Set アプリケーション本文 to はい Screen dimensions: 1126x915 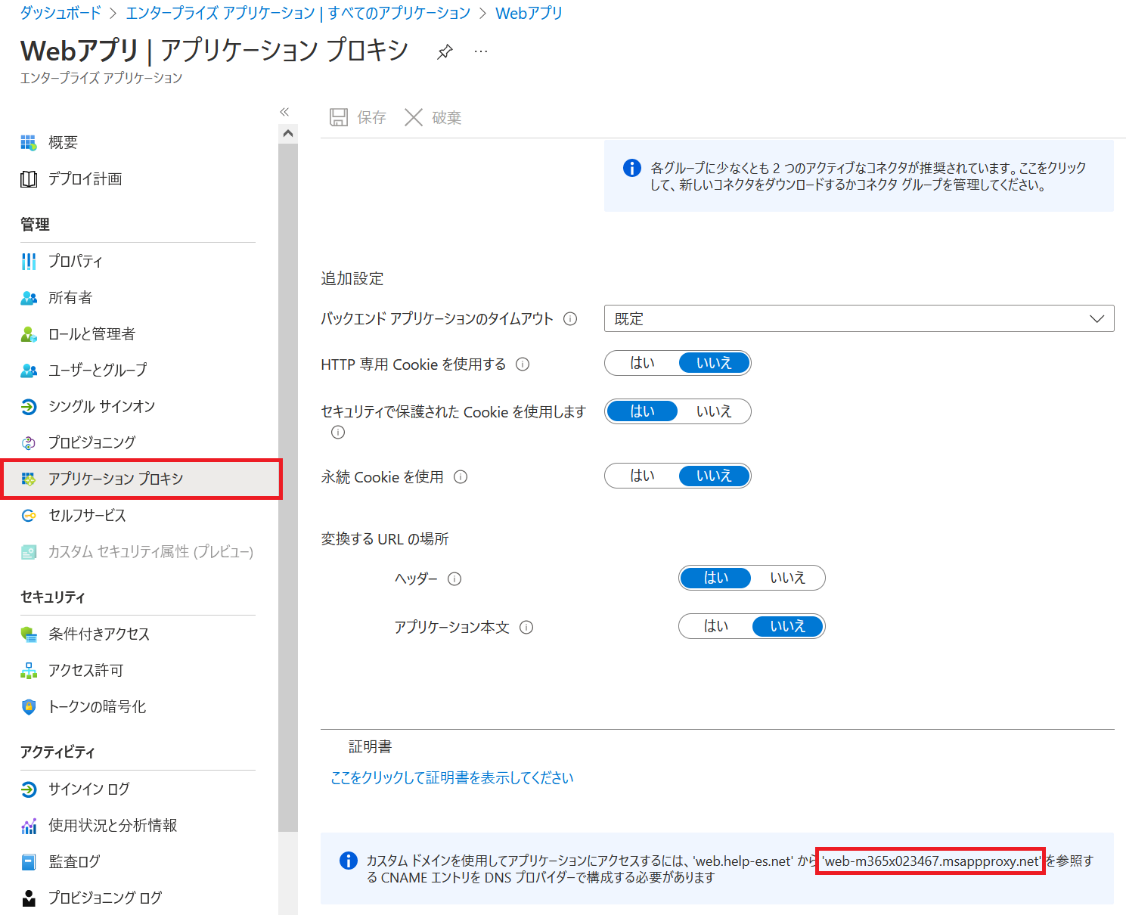tap(716, 626)
